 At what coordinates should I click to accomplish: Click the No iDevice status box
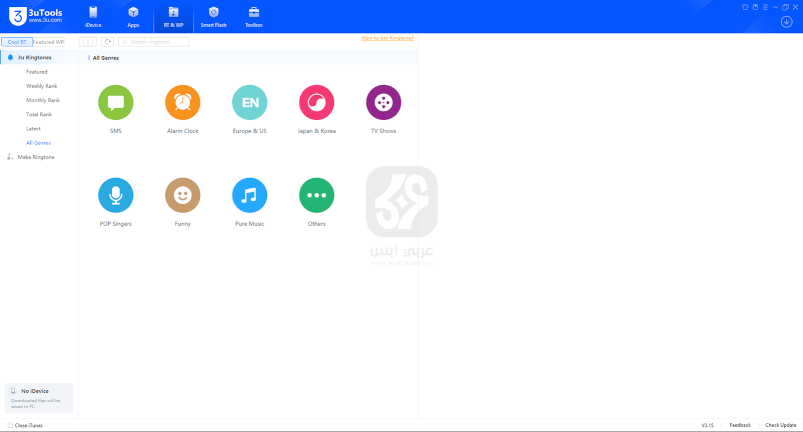(39, 398)
